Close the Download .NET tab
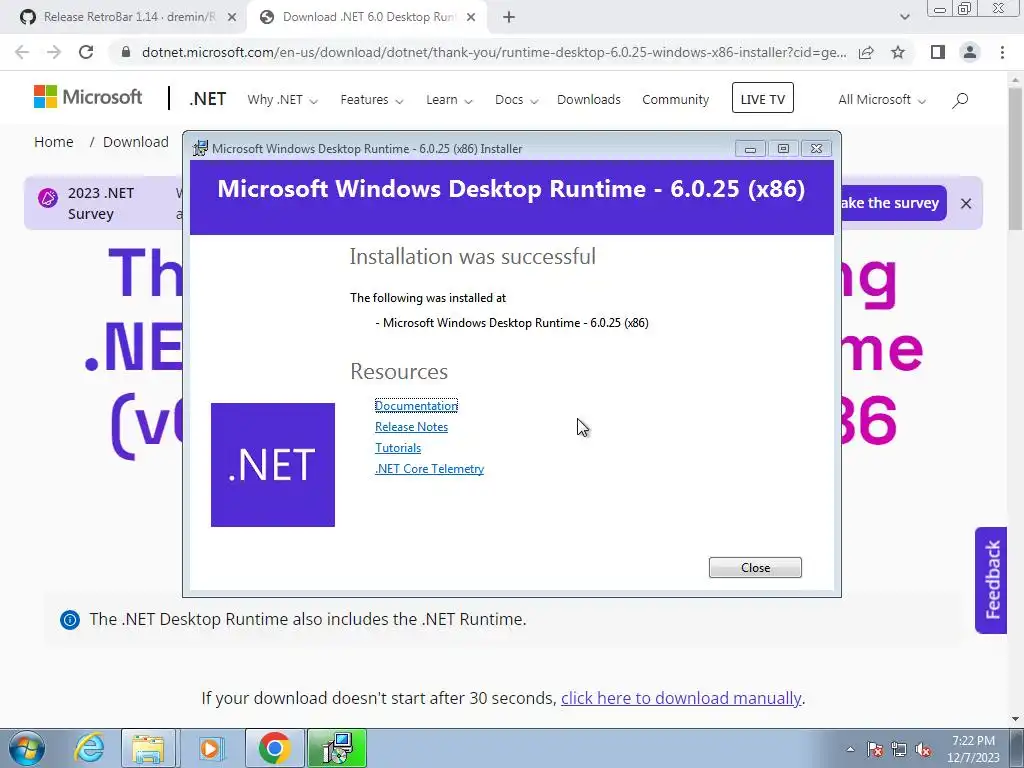 471,17
